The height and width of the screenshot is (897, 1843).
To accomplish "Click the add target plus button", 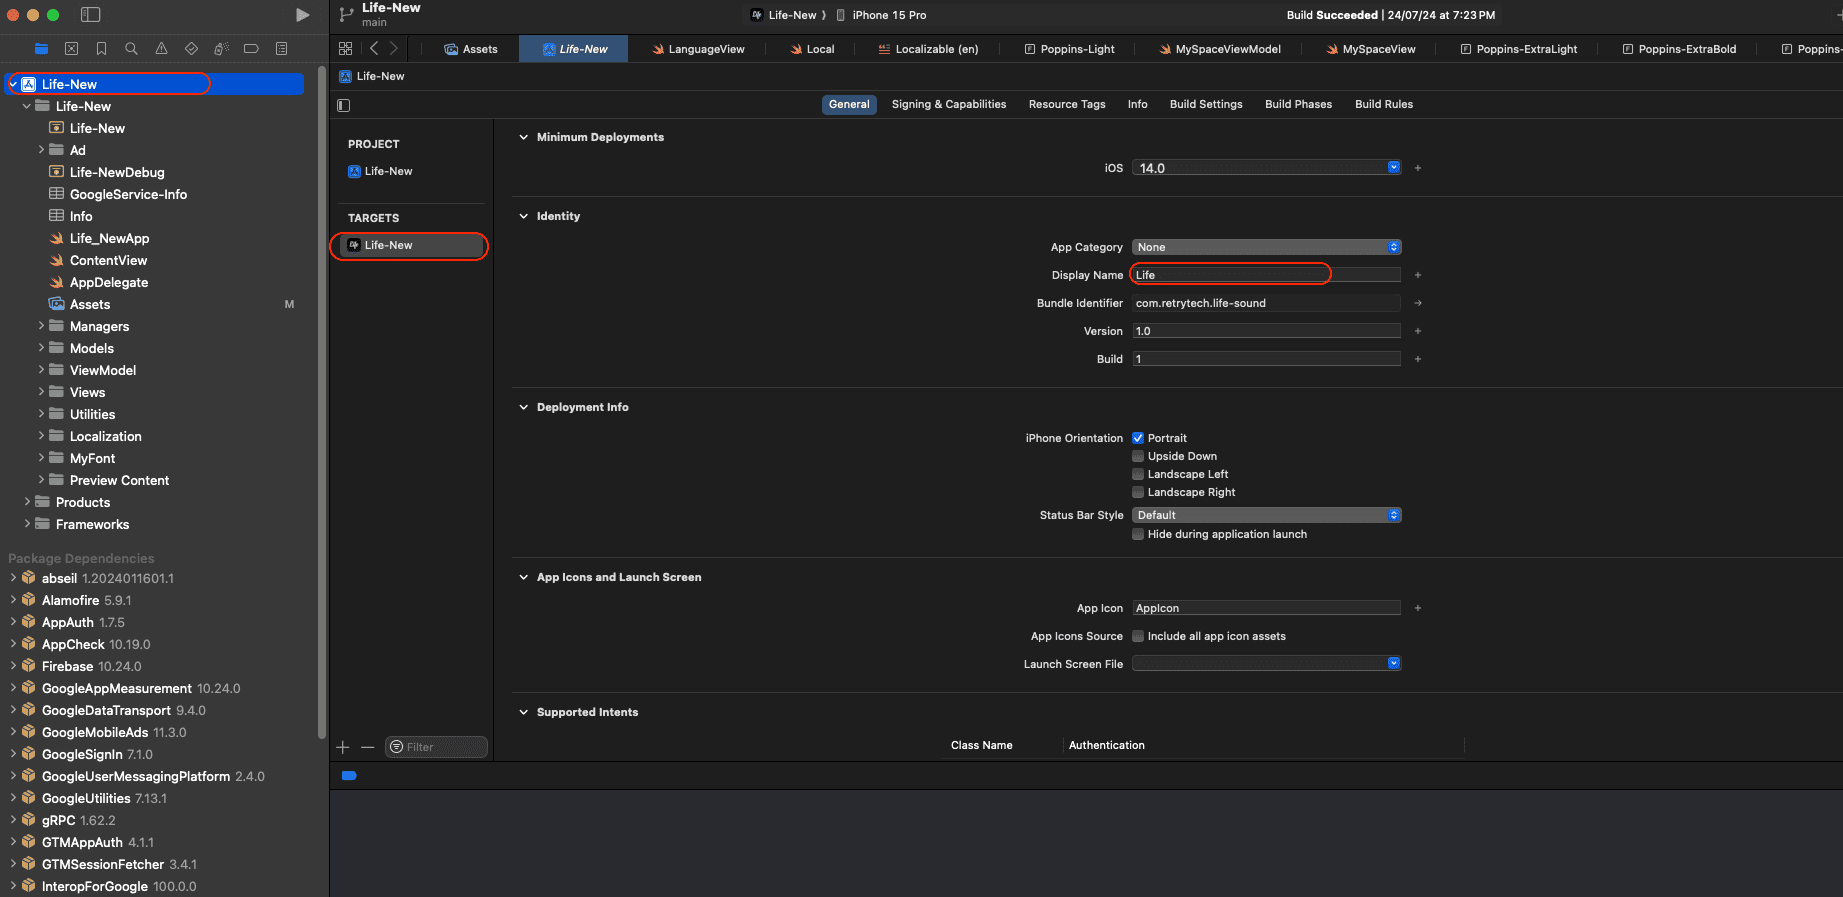I will pyautogui.click(x=343, y=747).
